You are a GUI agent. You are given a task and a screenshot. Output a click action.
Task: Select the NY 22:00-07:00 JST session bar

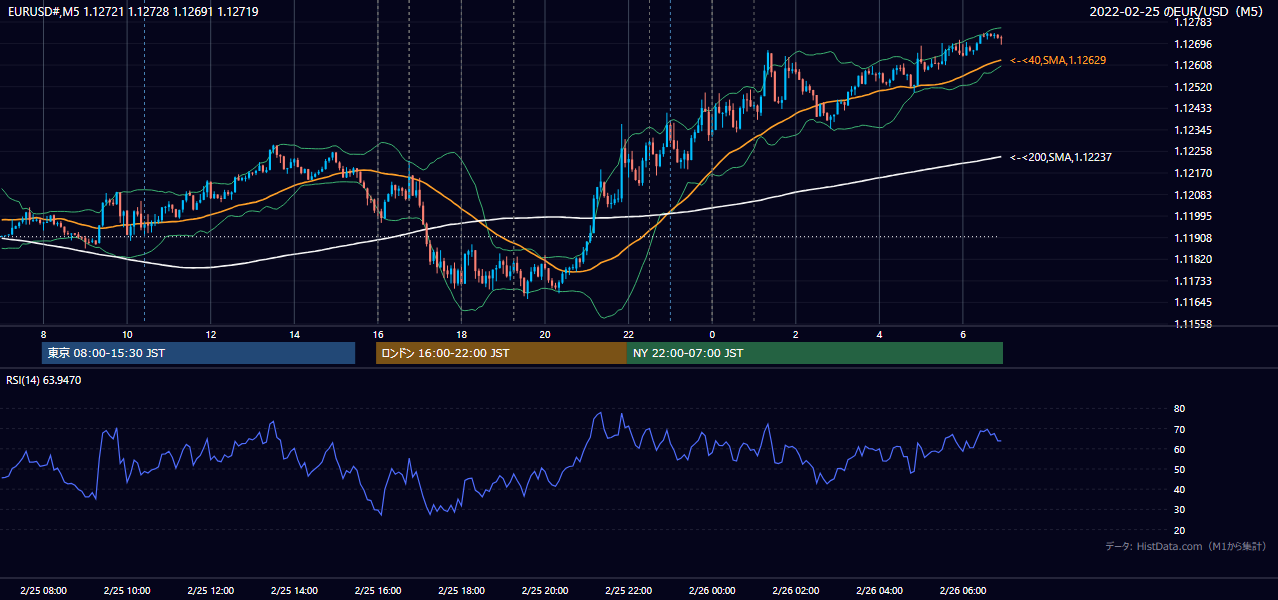pyautogui.click(x=814, y=353)
